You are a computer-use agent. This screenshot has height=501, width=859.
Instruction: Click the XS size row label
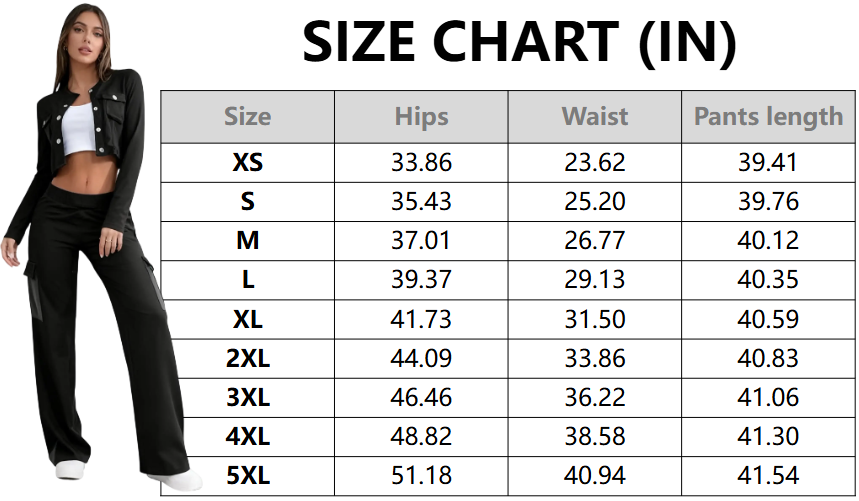[247, 162]
